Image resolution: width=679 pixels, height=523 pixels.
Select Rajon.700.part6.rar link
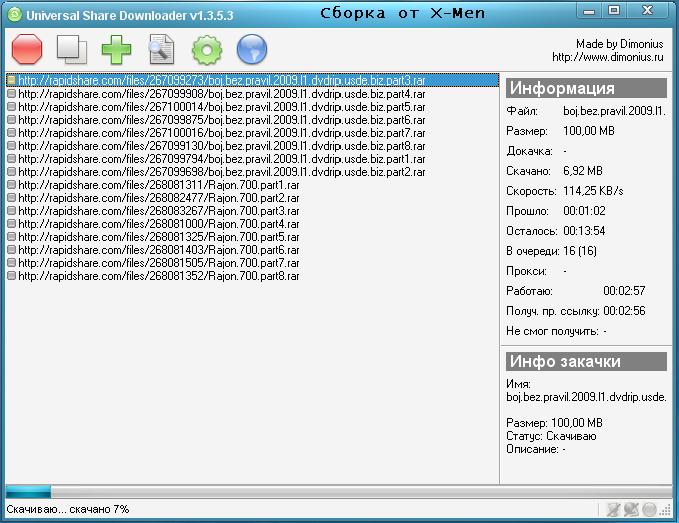tap(159, 250)
